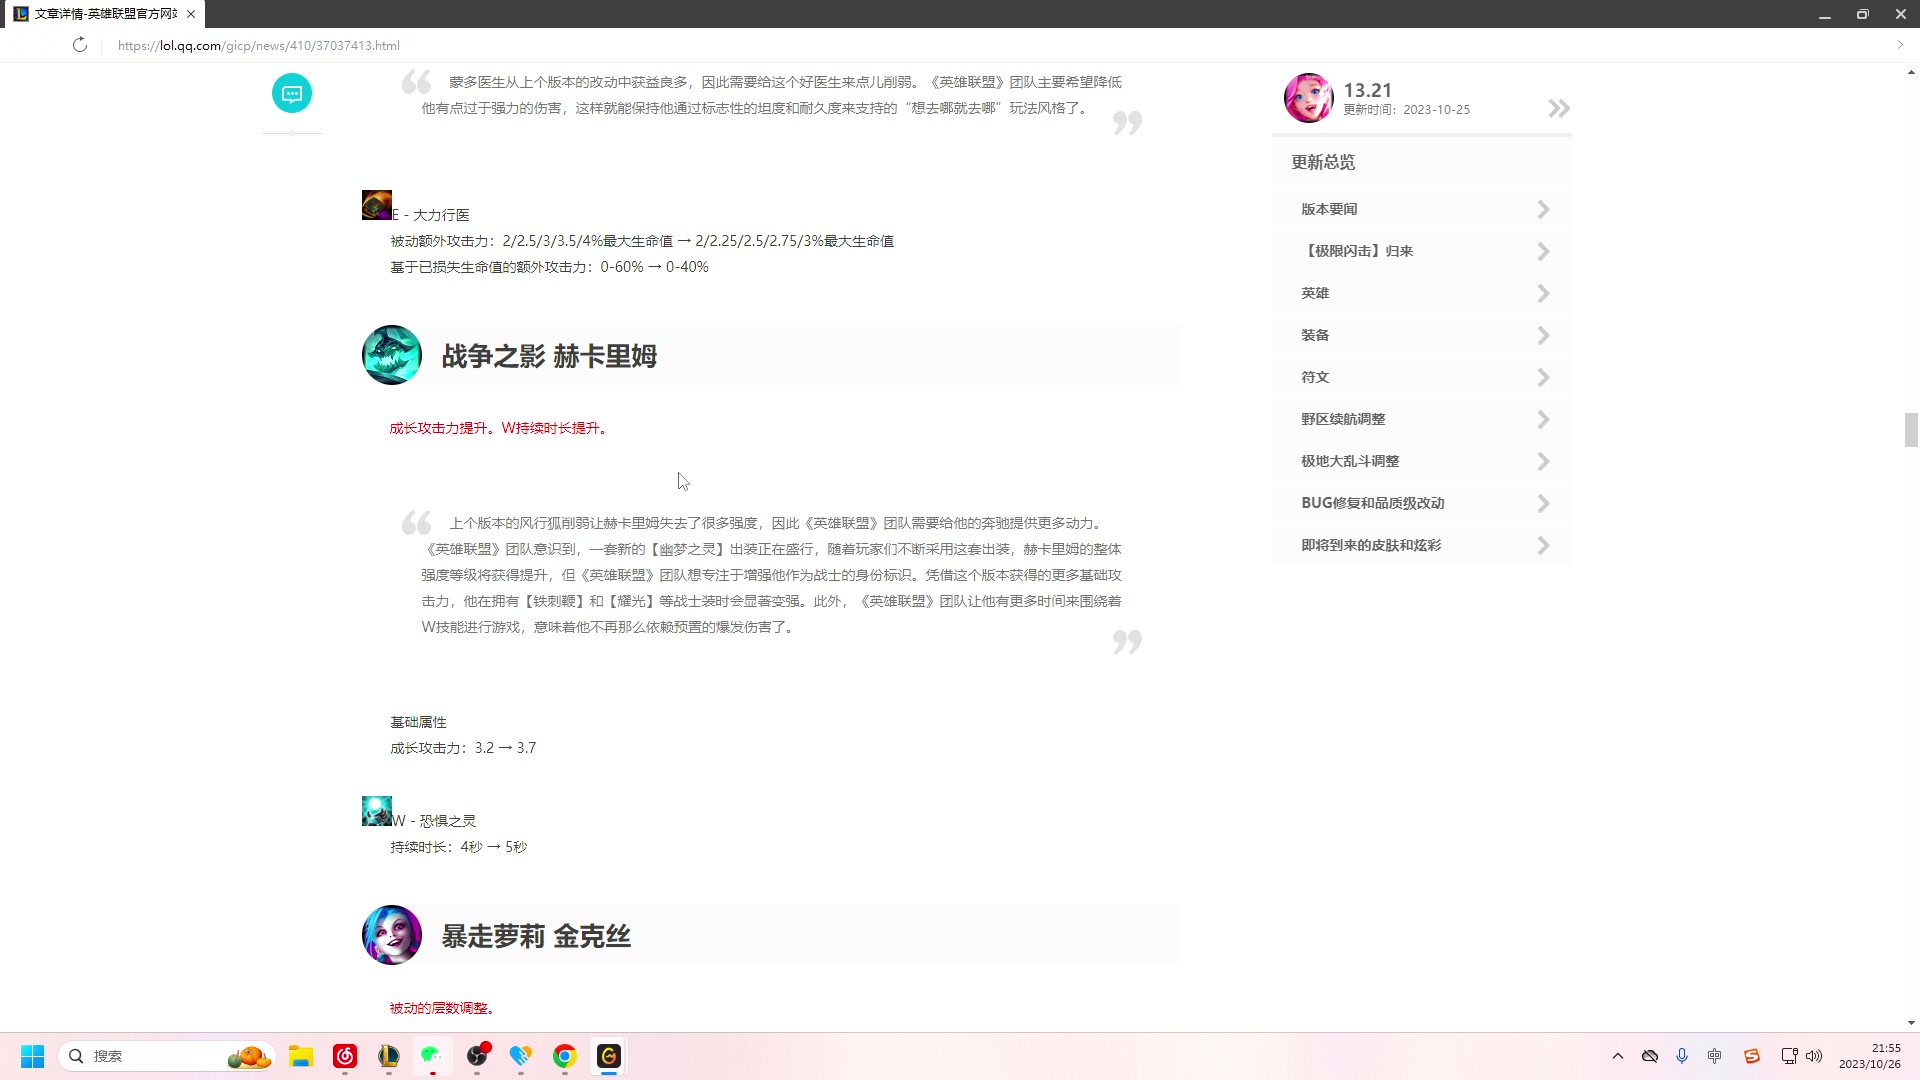
Task: Open OBS Studio from the taskbar
Action: click(477, 1056)
